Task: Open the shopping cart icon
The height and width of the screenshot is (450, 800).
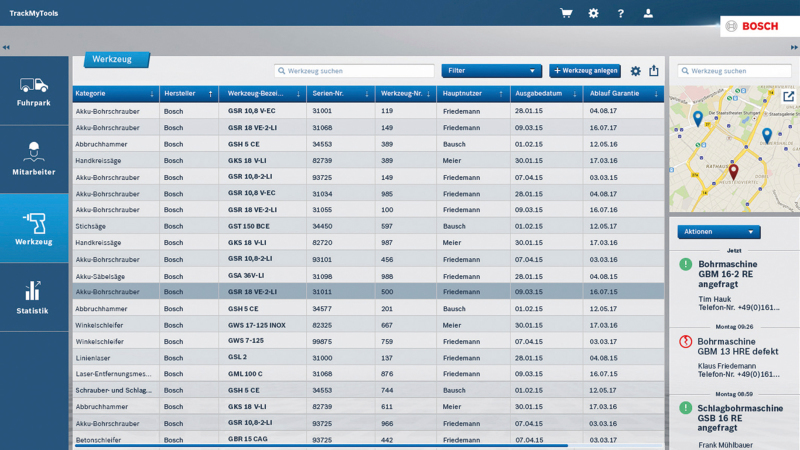Action: click(x=566, y=13)
